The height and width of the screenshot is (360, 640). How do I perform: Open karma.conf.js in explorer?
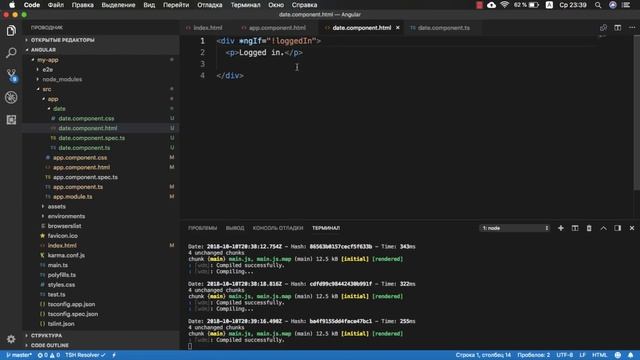click(x=66, y=256)
